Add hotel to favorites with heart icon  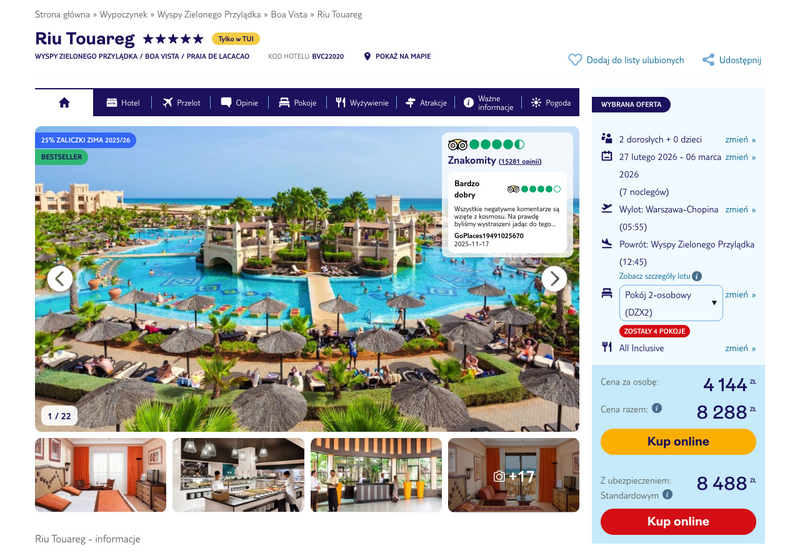pyautogui.click(x=575, y=60)
